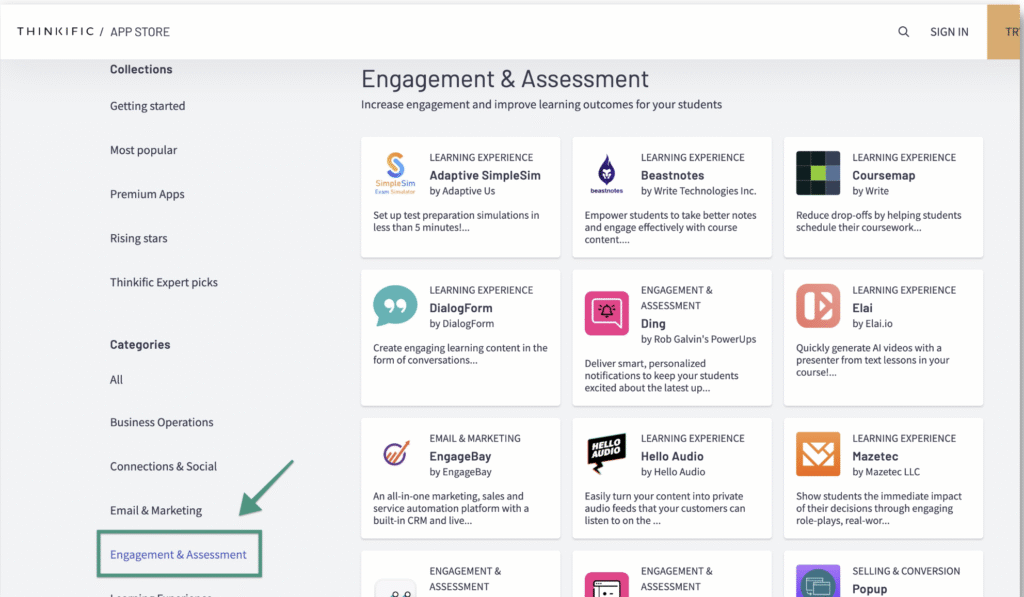Click the EngageBay app title

[x=460, y=456]
